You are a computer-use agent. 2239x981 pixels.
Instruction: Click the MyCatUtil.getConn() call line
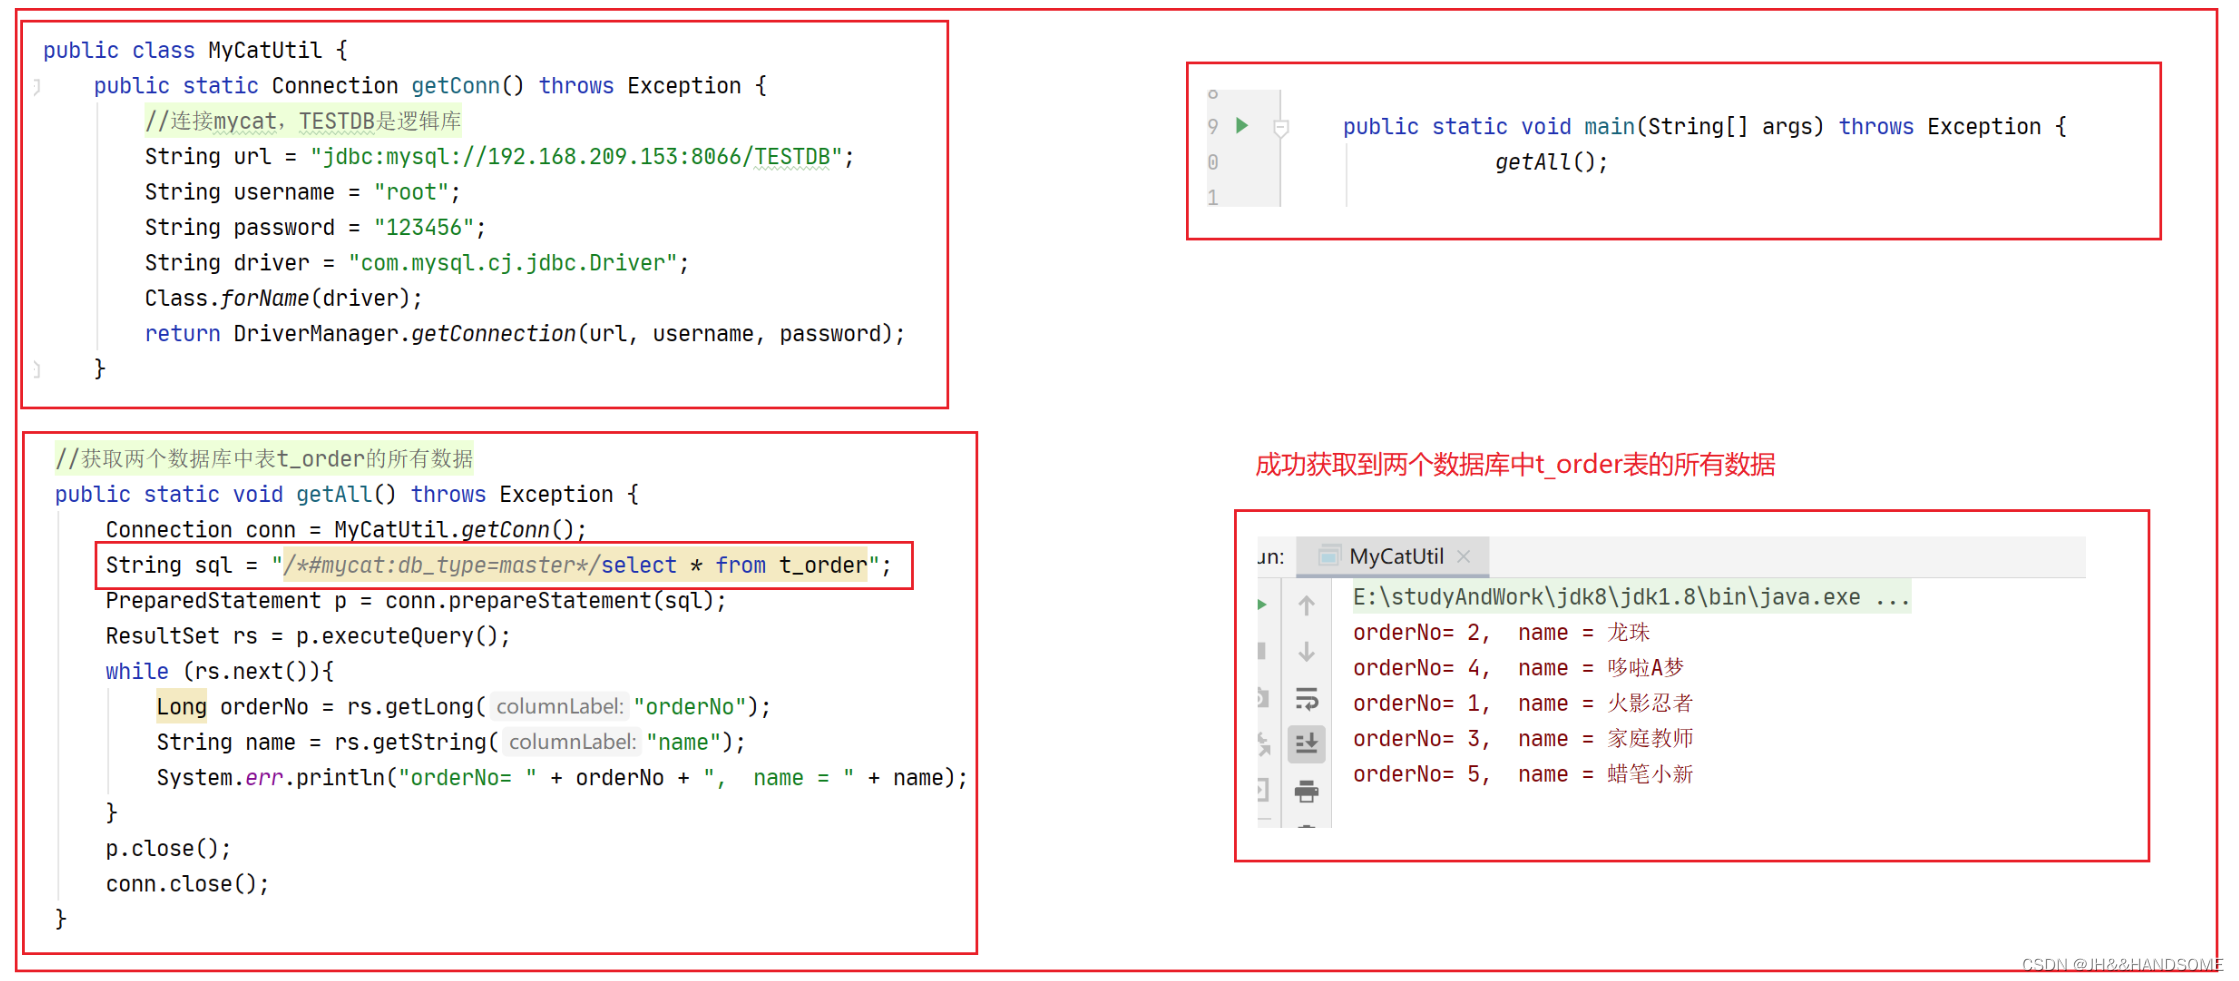(x=346, y=530)
